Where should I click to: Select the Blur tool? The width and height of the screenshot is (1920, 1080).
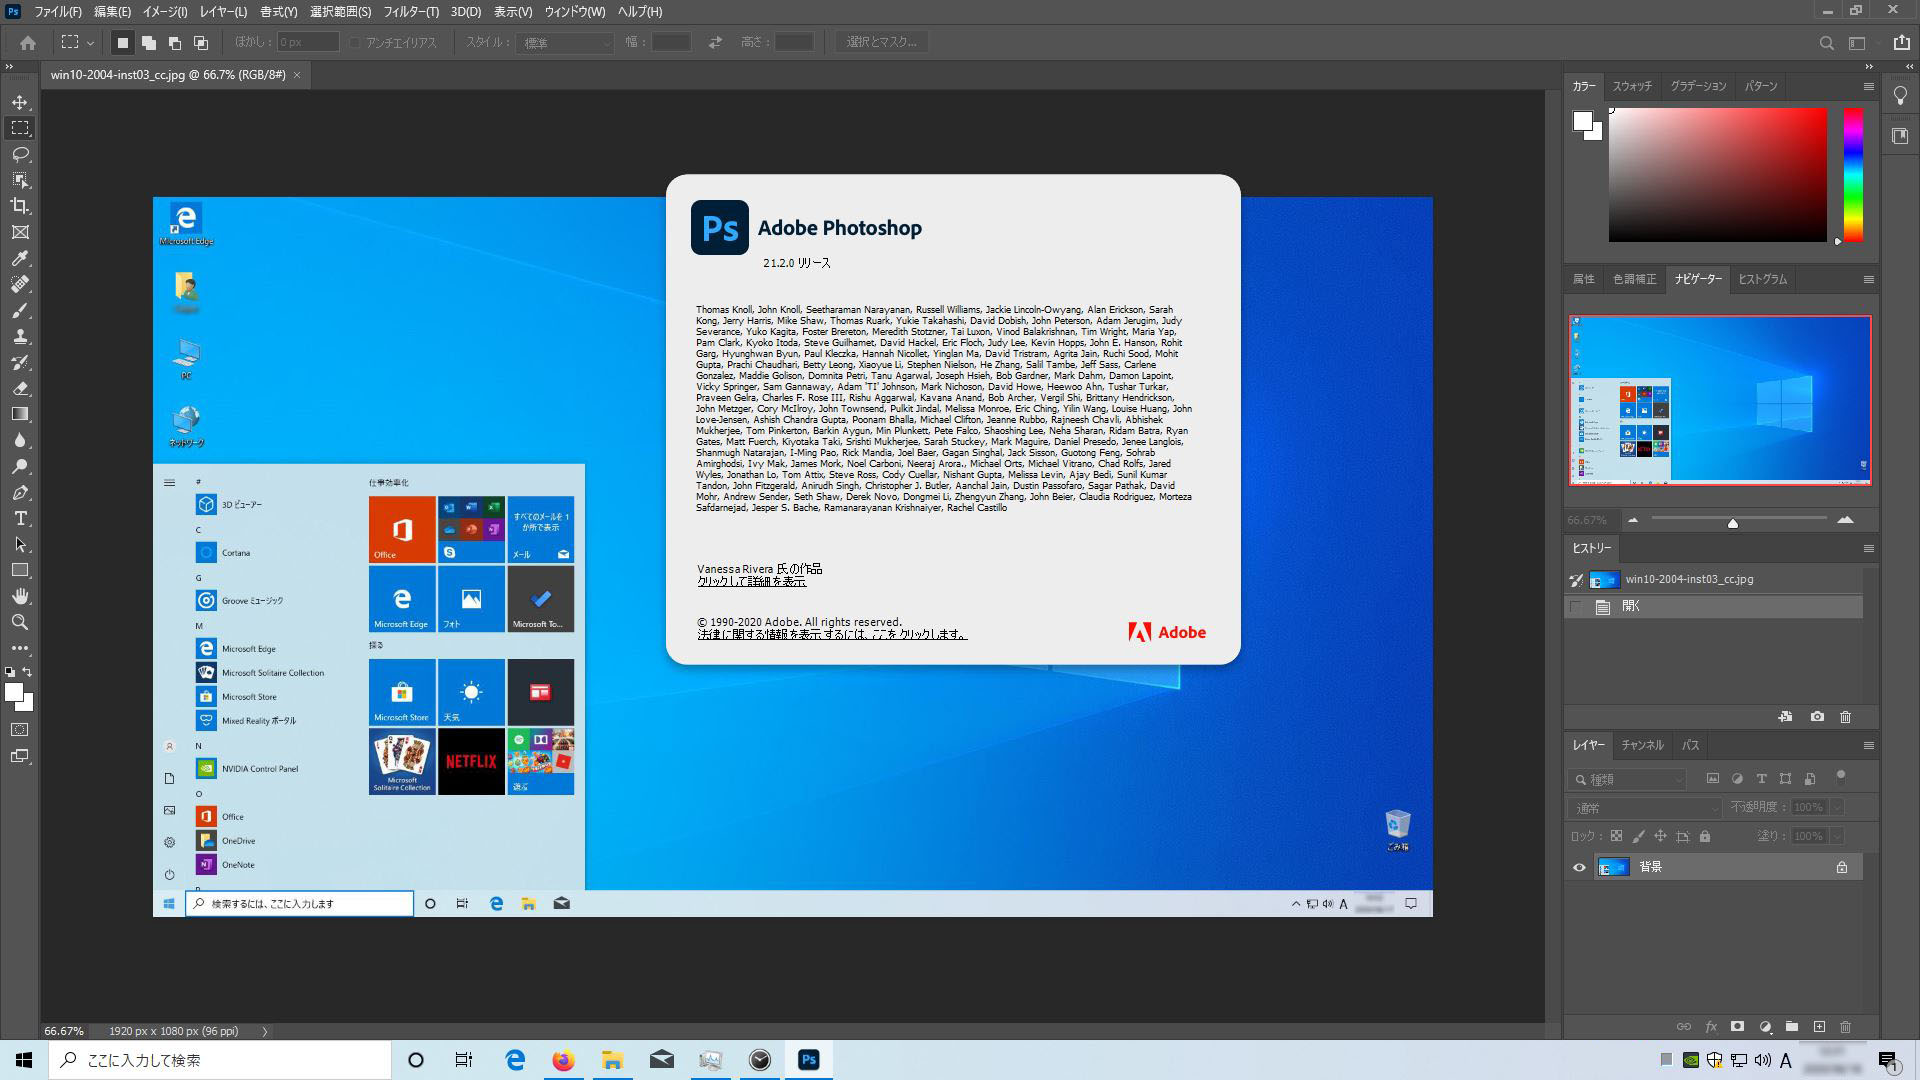20,440
